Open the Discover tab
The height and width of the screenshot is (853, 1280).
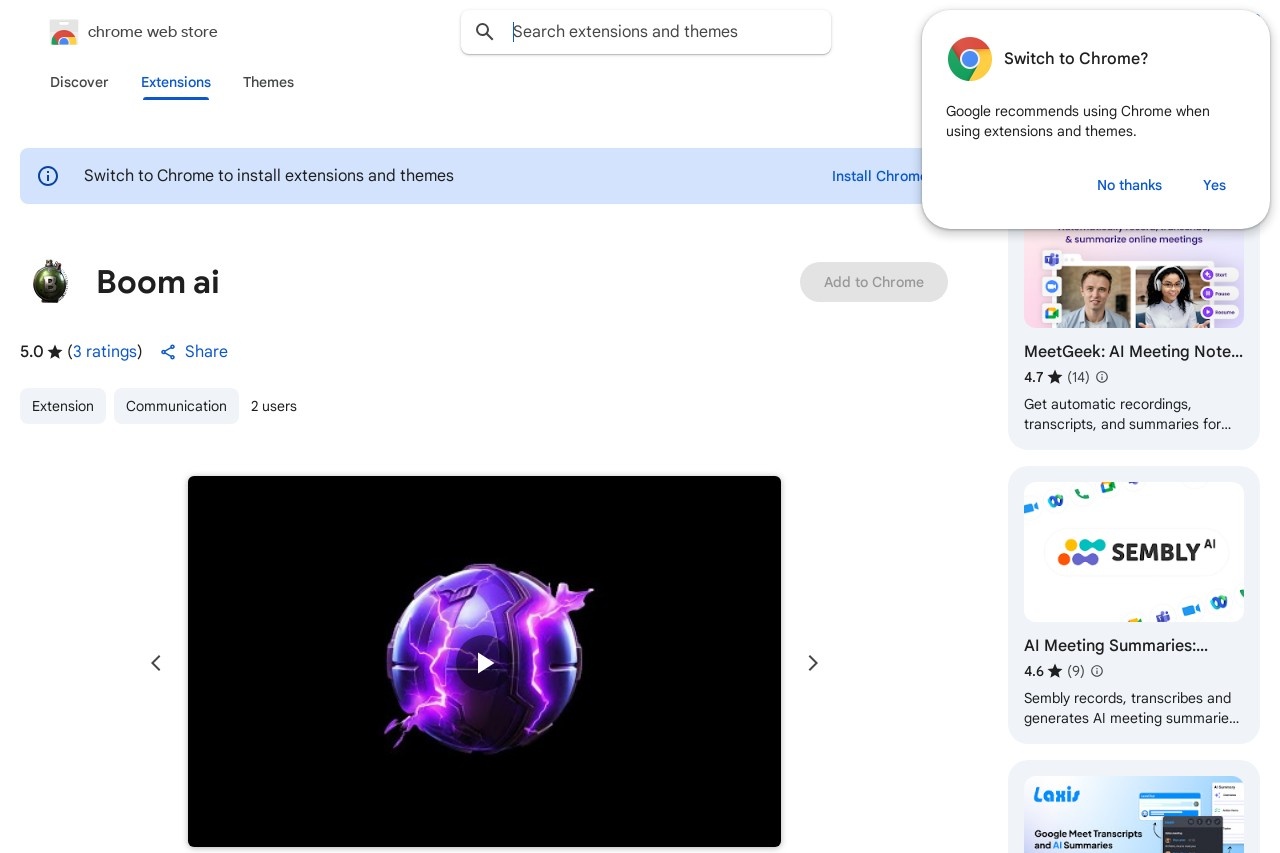click(79, 82)
